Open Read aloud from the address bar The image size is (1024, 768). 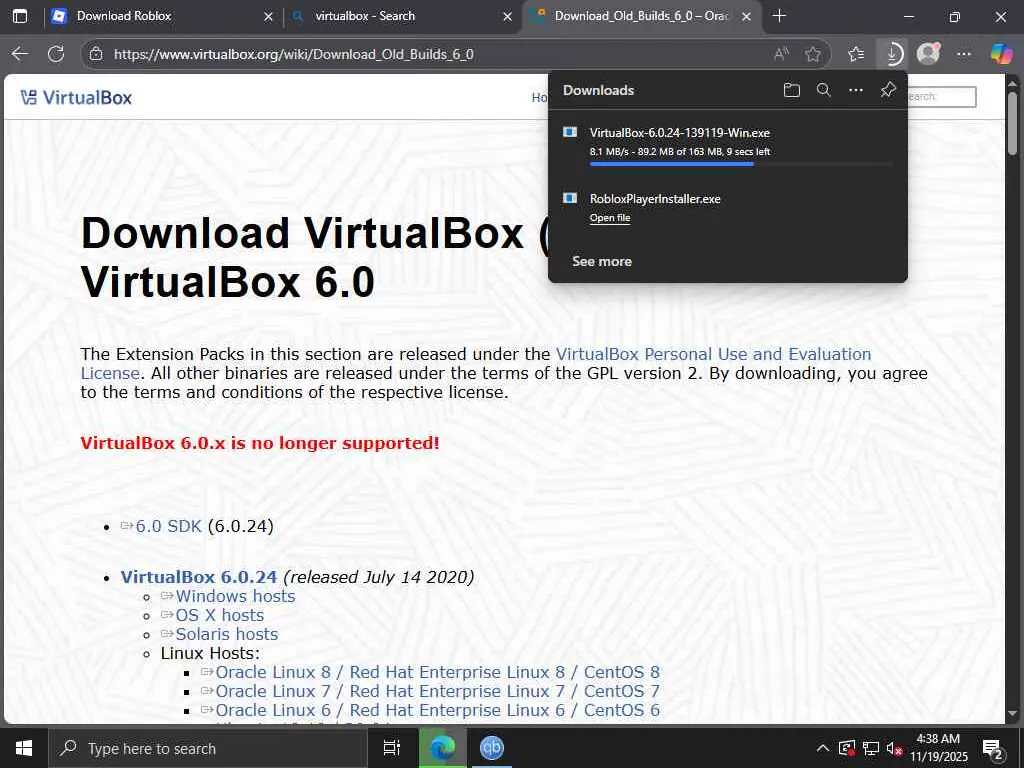781,54
